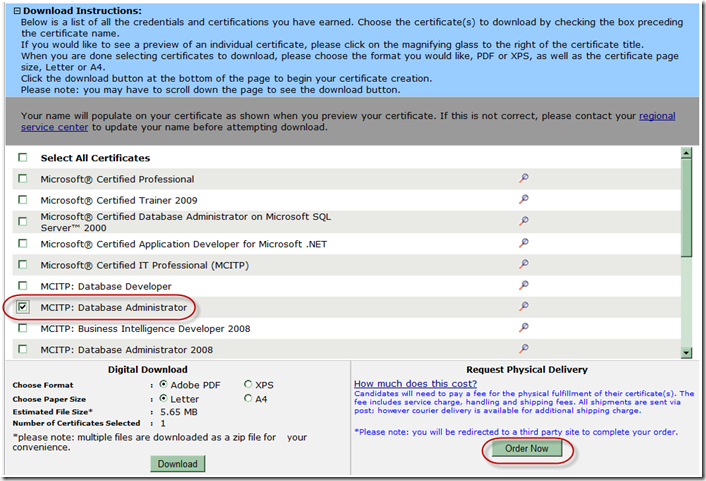
Task: Choose A4 paper size option
Action: tap(248, 398)
